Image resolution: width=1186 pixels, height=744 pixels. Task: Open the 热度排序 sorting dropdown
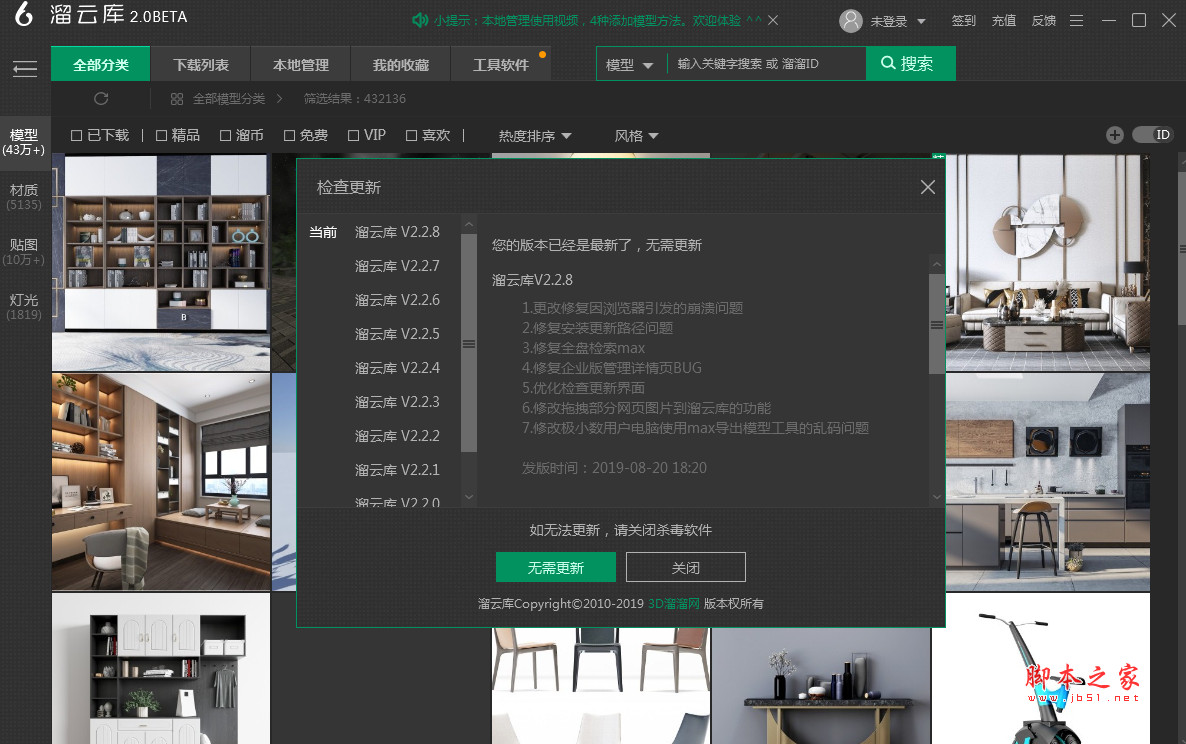[535, 135]
